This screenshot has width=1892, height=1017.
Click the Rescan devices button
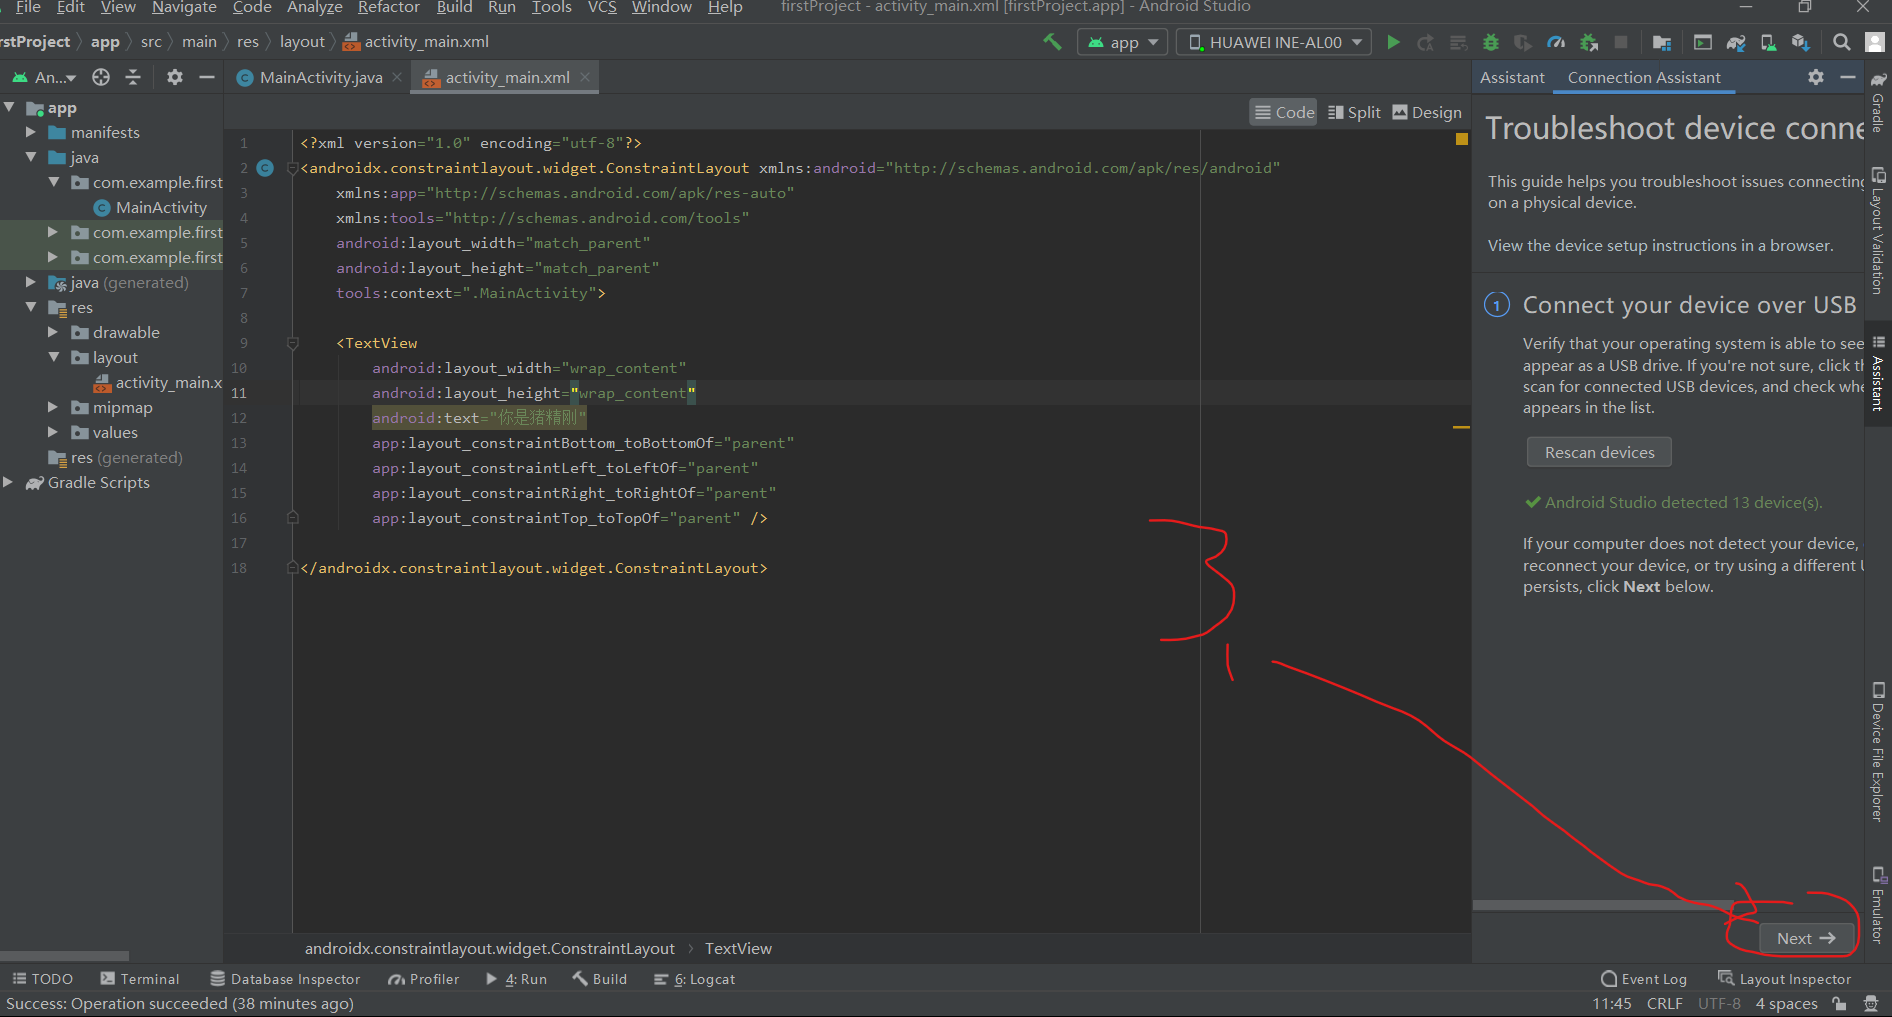tap(1598, 451)
